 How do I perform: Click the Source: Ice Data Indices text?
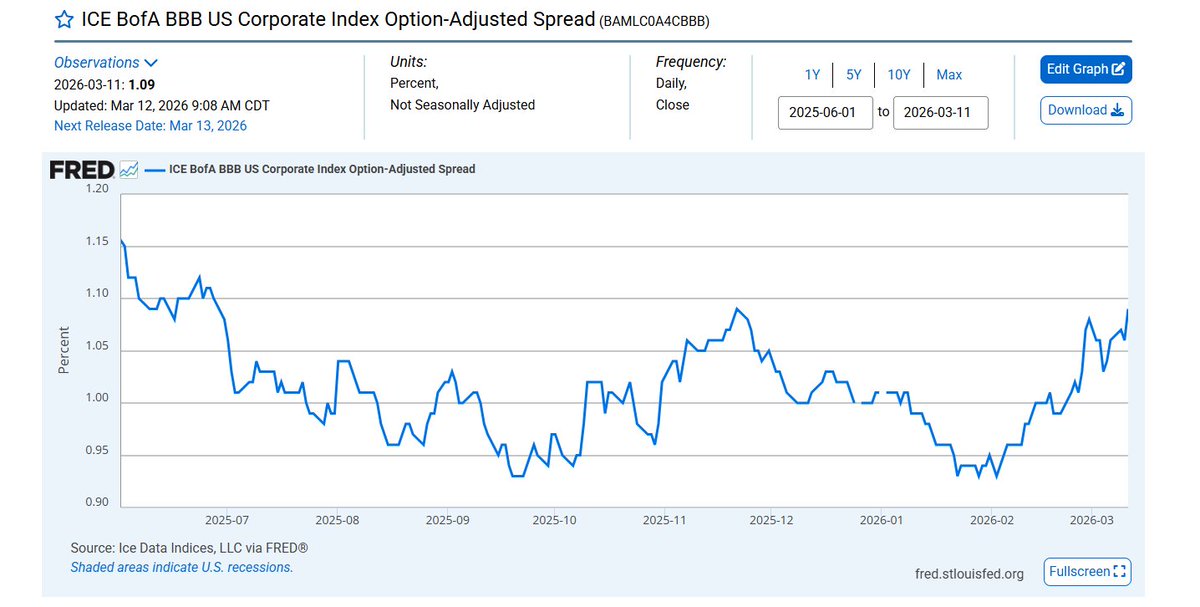point(189,548)
